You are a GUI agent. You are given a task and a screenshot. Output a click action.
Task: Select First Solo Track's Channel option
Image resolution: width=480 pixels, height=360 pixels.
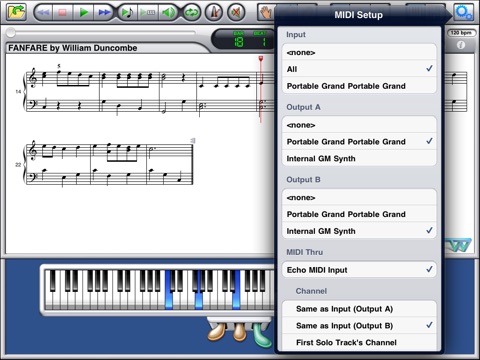point(359,342)
